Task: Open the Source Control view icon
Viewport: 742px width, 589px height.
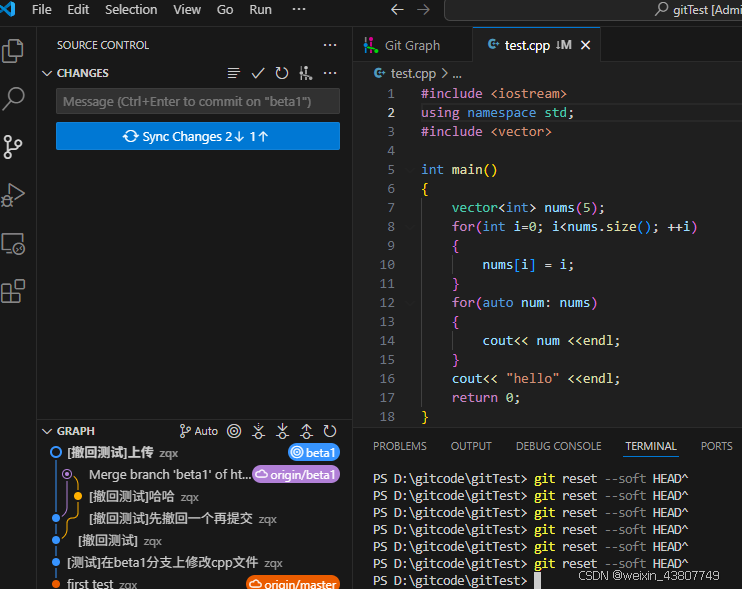Action: coord(13,147)
